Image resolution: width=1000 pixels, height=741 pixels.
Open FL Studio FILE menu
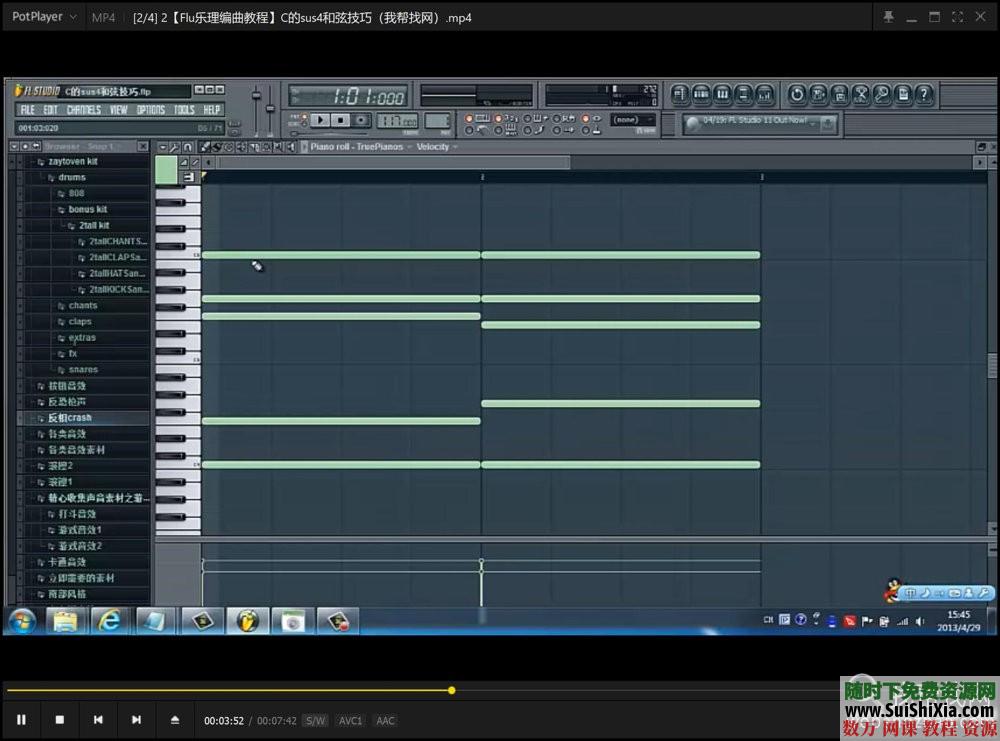(x=27, y=110)
